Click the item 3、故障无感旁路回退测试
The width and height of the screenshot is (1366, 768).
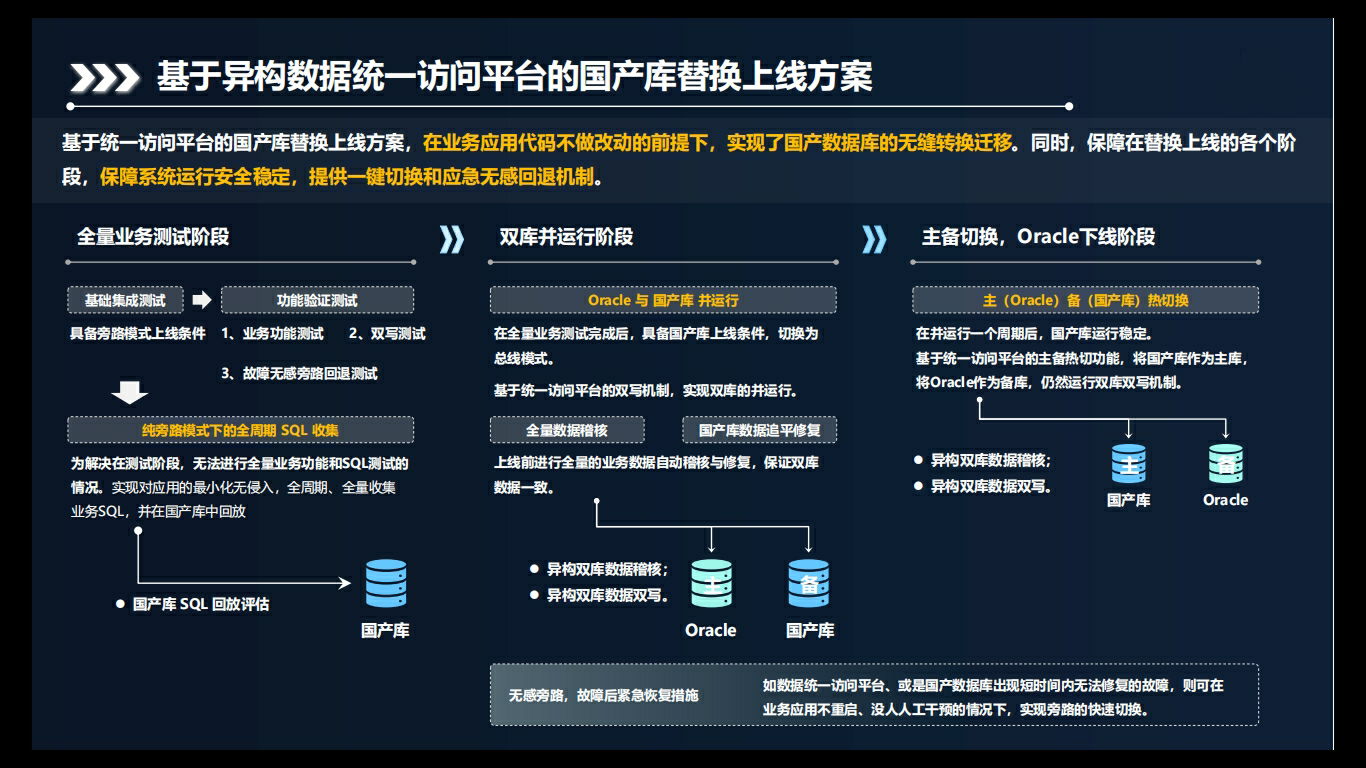pos(299,374)
